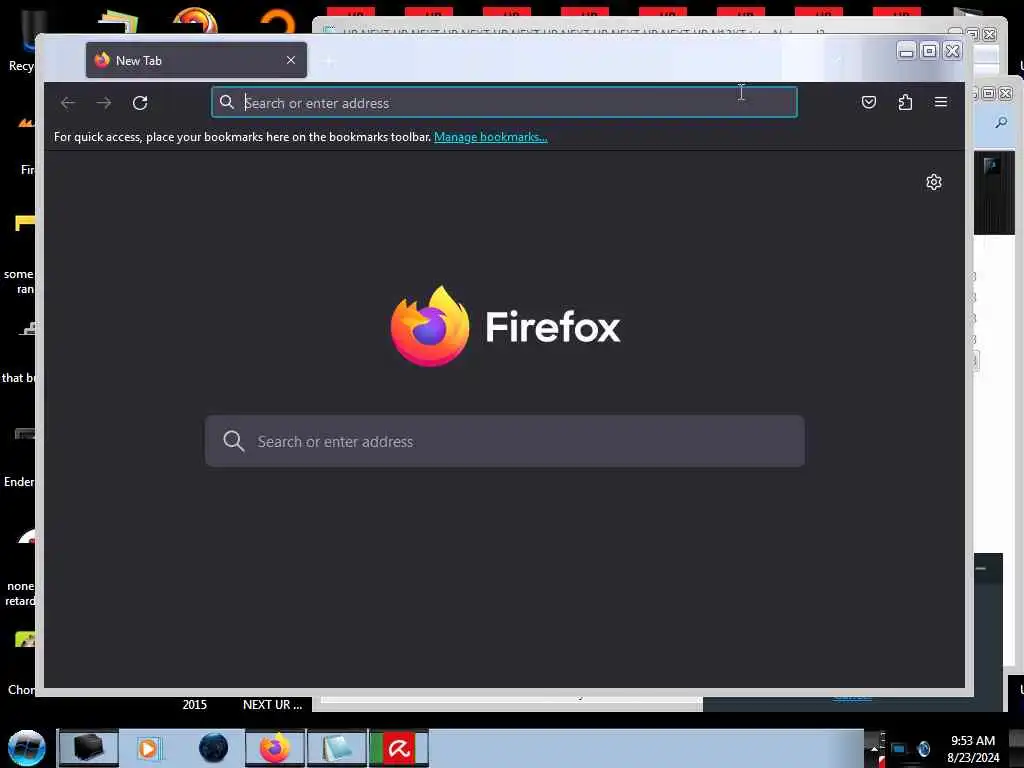
Task: Open the network tray icon
Action: click(899, 749)
